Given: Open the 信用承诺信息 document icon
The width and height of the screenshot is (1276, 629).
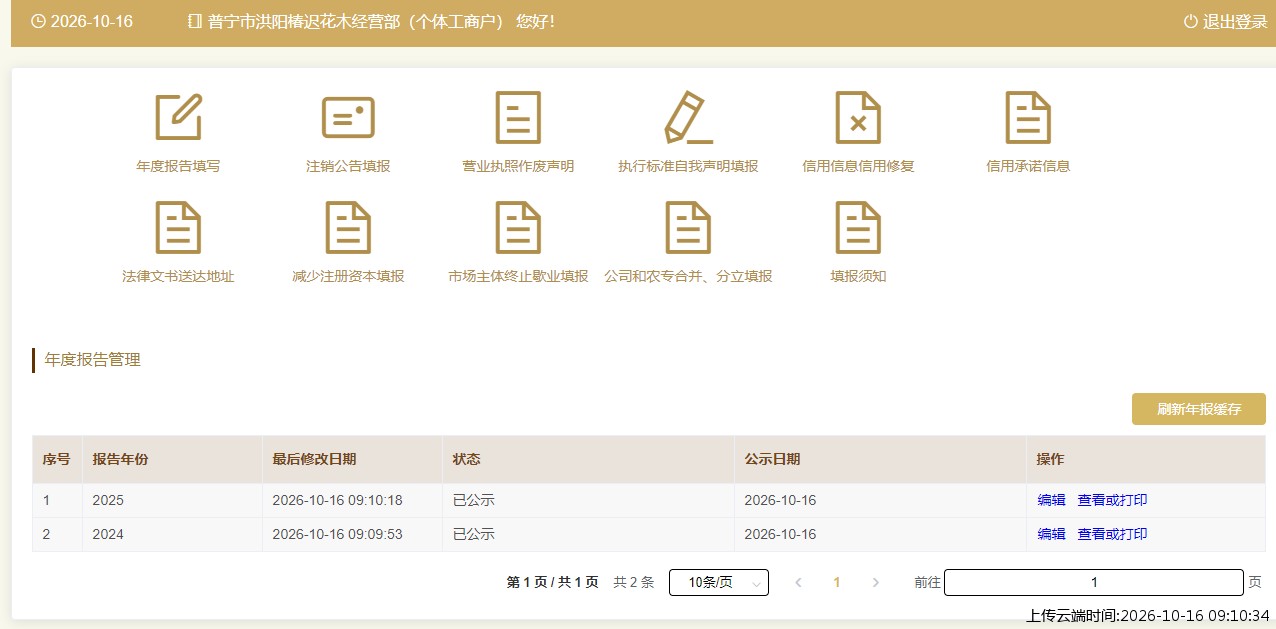Looking at the screenshot, I should click(1028, 117).
